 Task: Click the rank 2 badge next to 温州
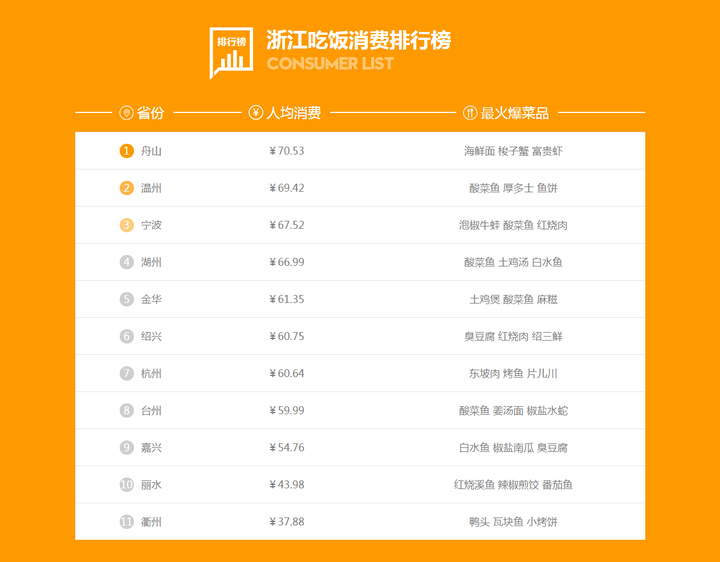point(126,188)
